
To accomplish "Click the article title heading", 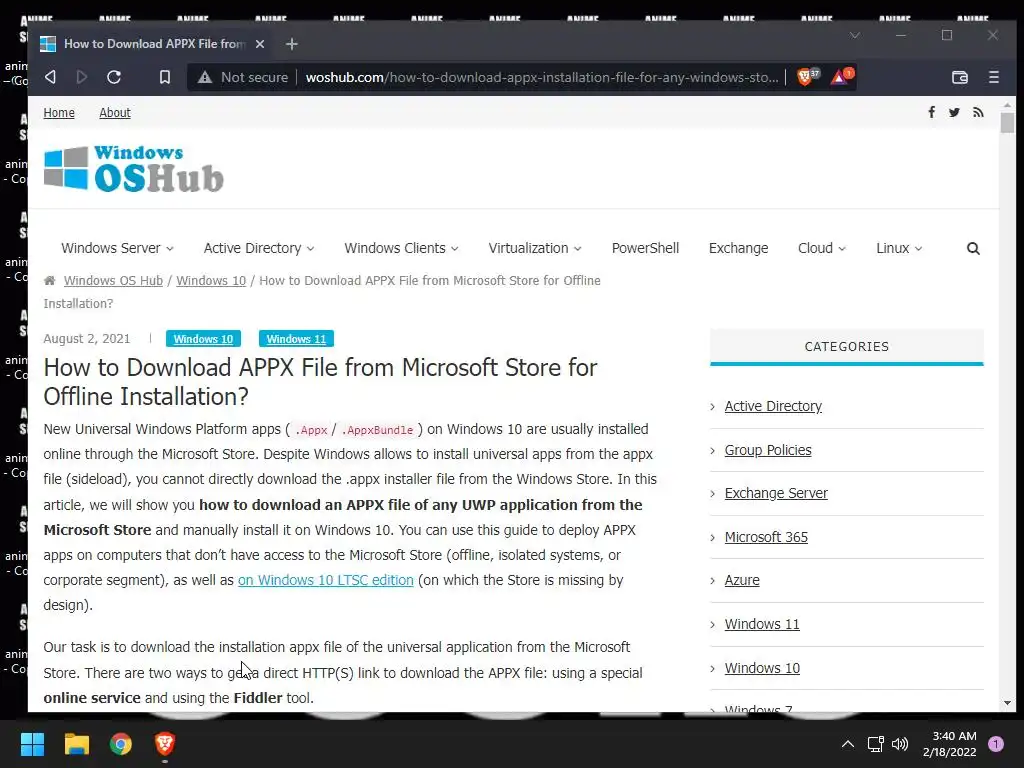I will tap(320, 382).
